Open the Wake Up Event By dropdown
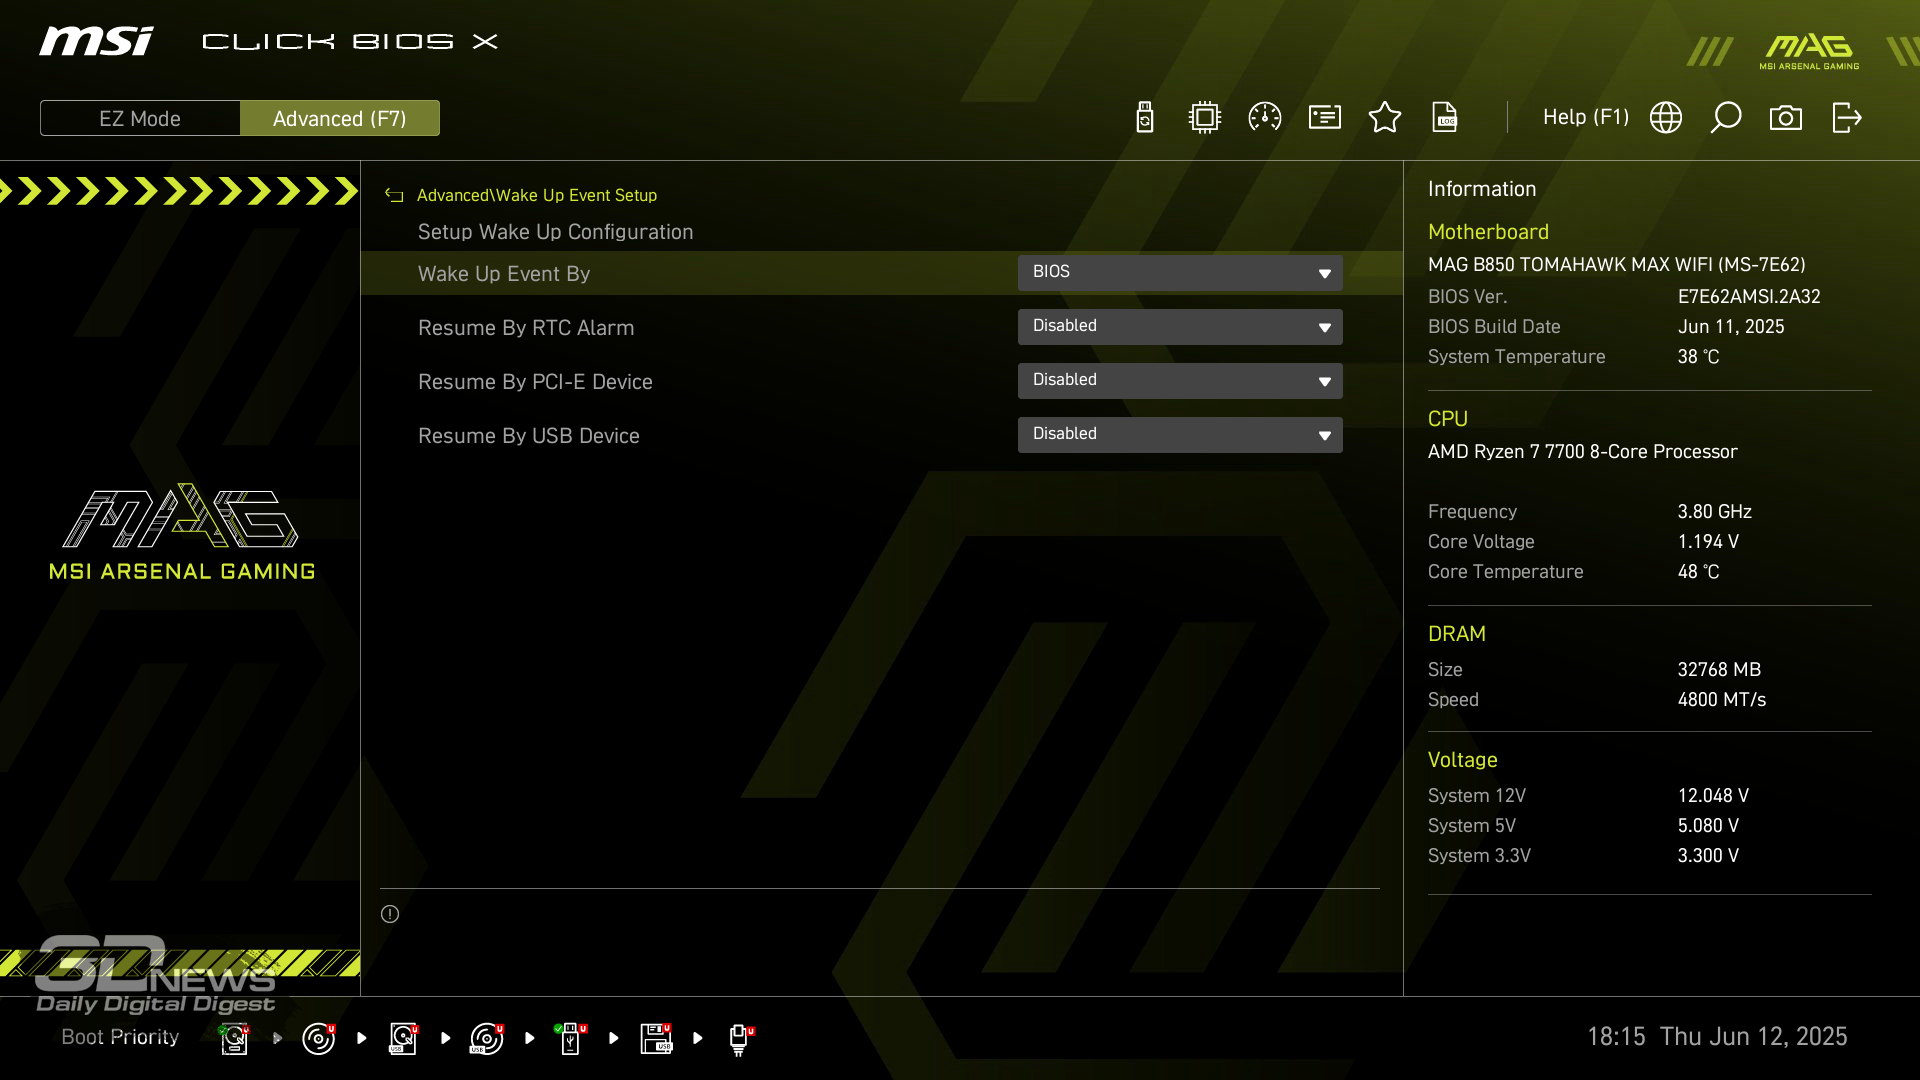 pos(1180,273)
